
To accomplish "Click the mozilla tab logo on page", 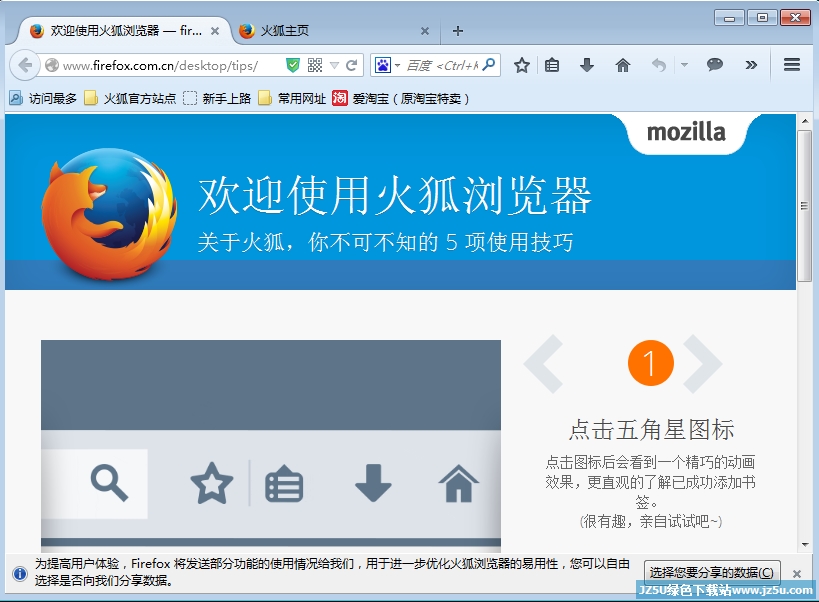I will point(686,133).
